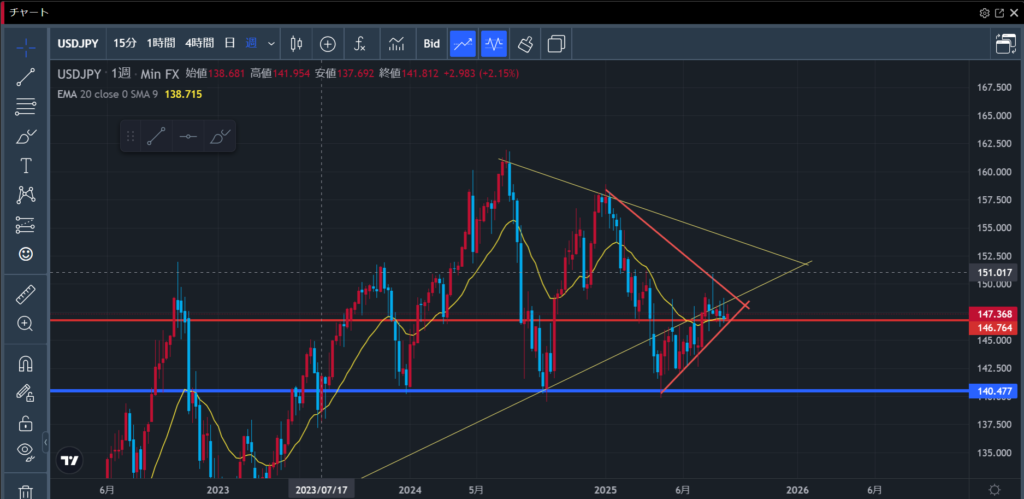The width and height of the screenshot is (1024, 499).
Task: Click the 2024 time axis label
Action: (x=410, y=490)
